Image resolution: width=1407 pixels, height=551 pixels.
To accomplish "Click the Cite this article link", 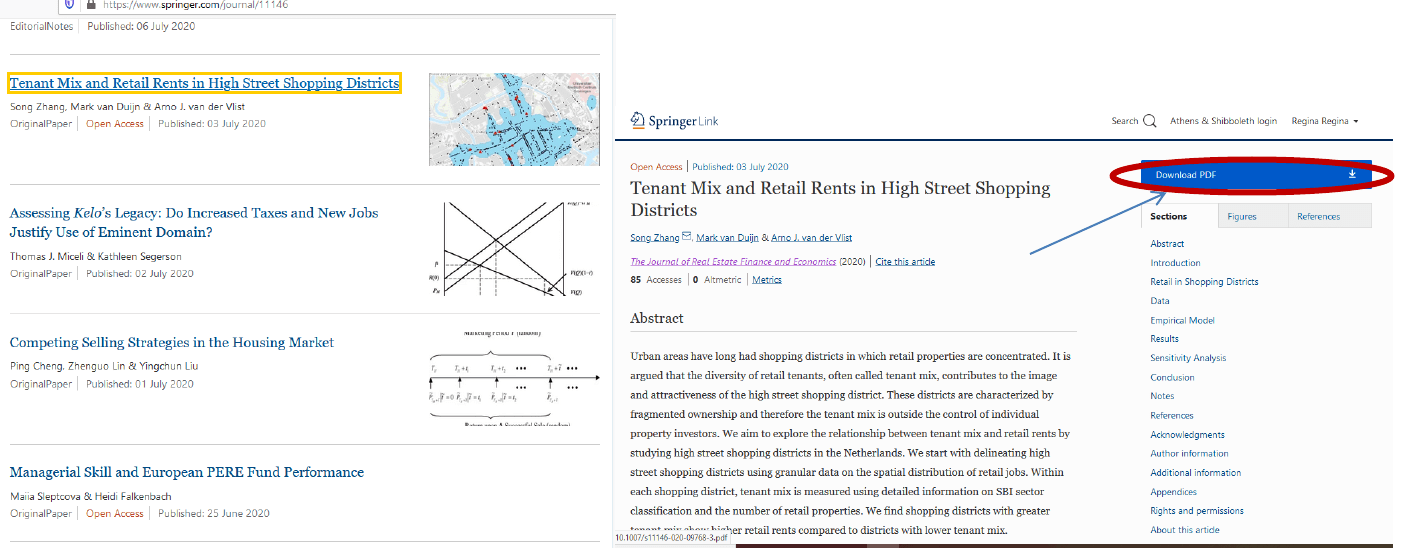I will point(905,262).
